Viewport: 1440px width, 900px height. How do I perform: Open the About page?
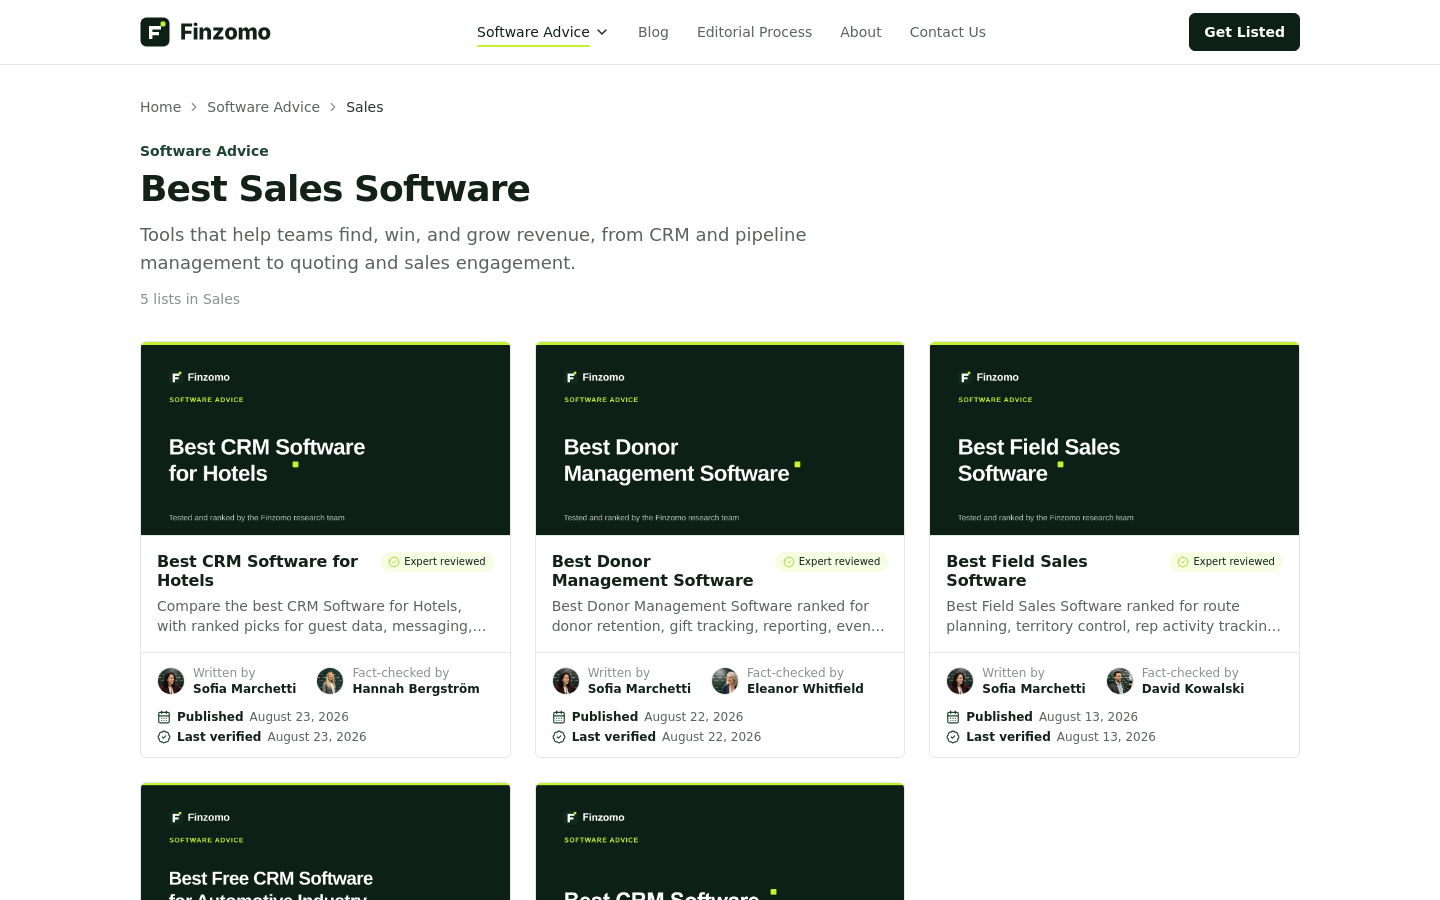(860, 32)
